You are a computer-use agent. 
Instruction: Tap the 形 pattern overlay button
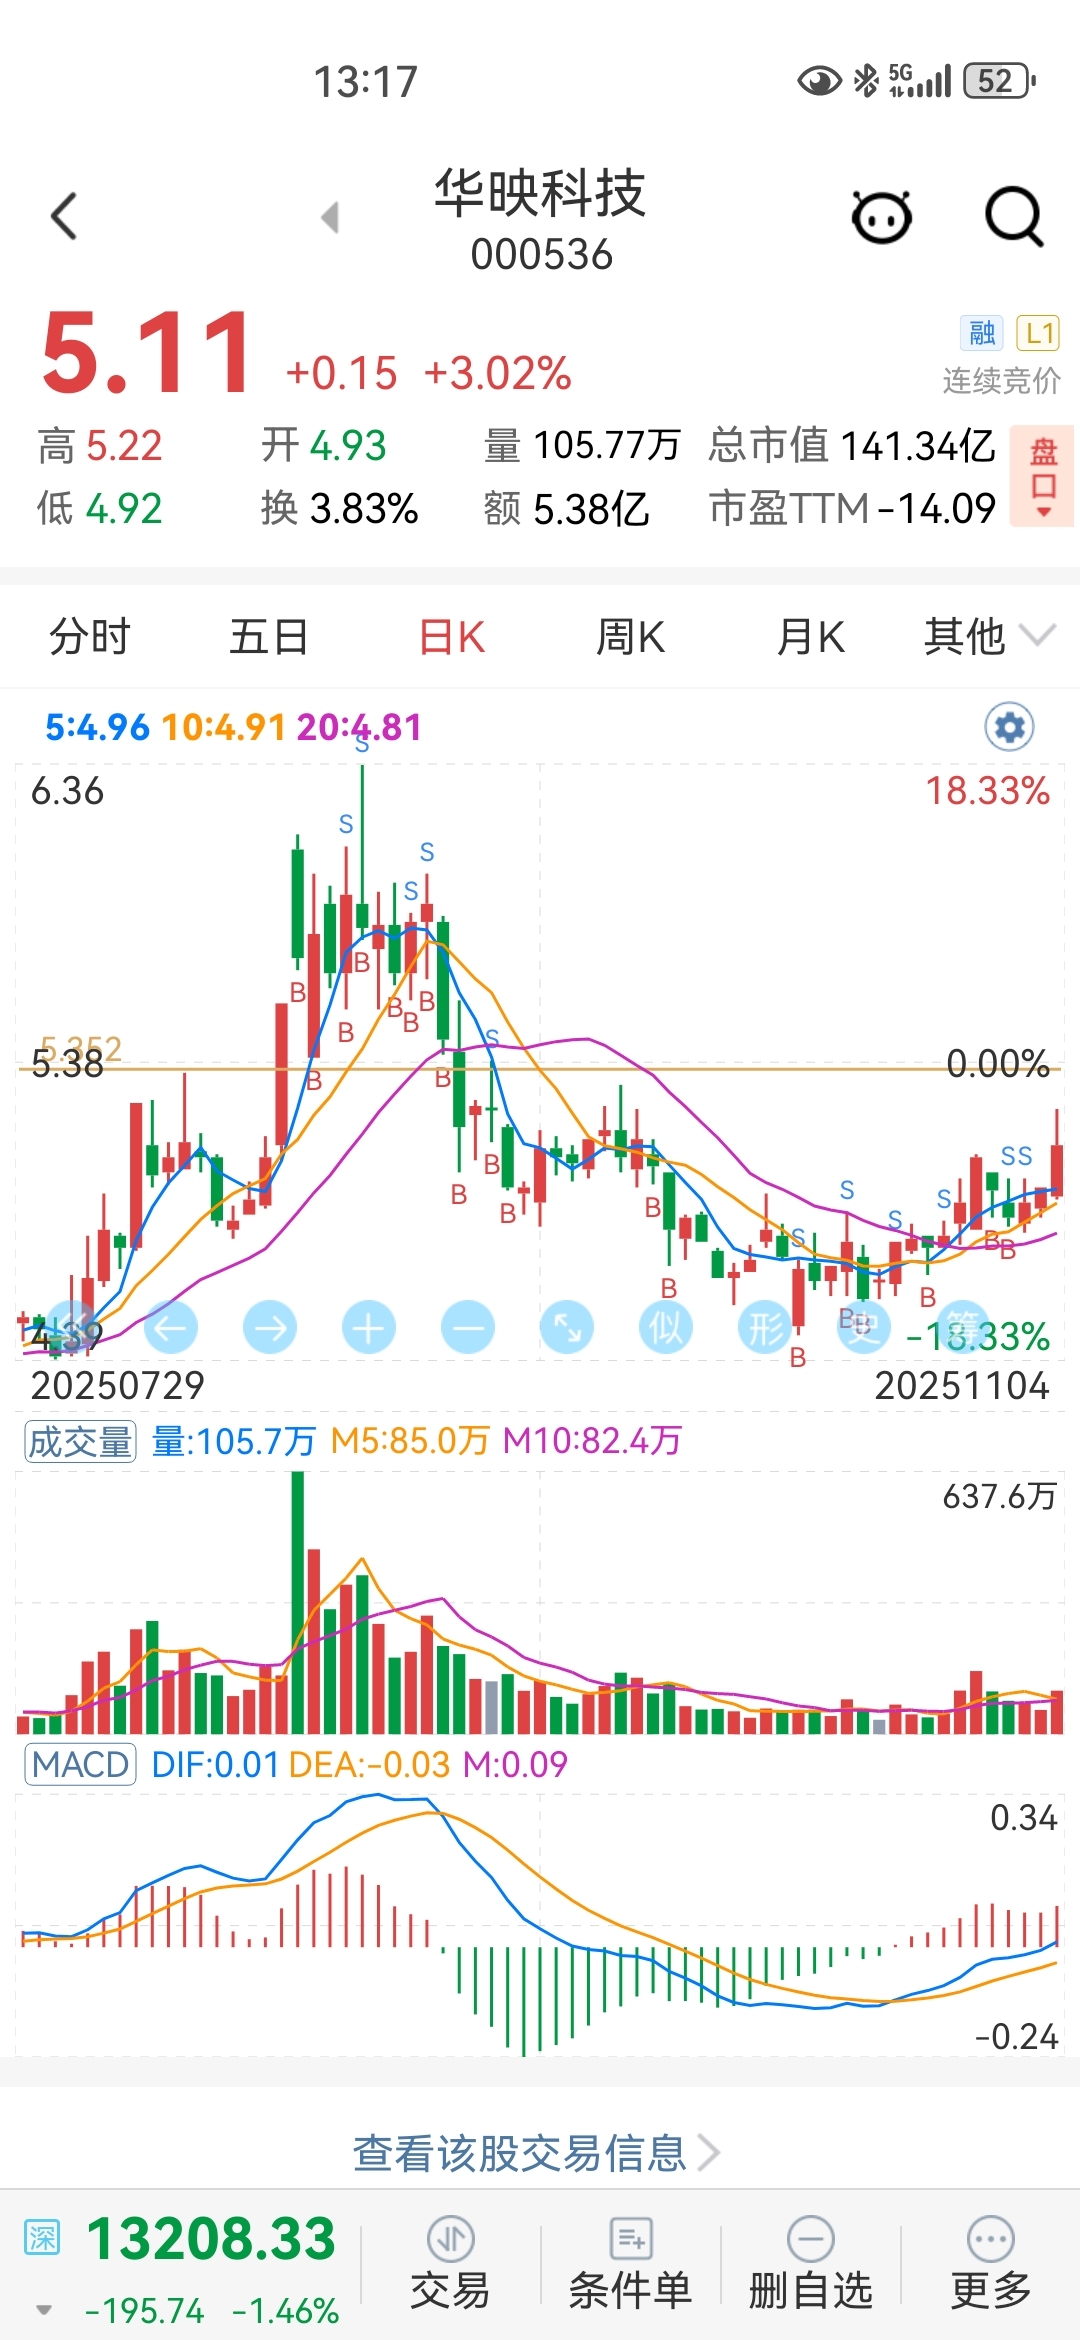[x=765, y=1328]
